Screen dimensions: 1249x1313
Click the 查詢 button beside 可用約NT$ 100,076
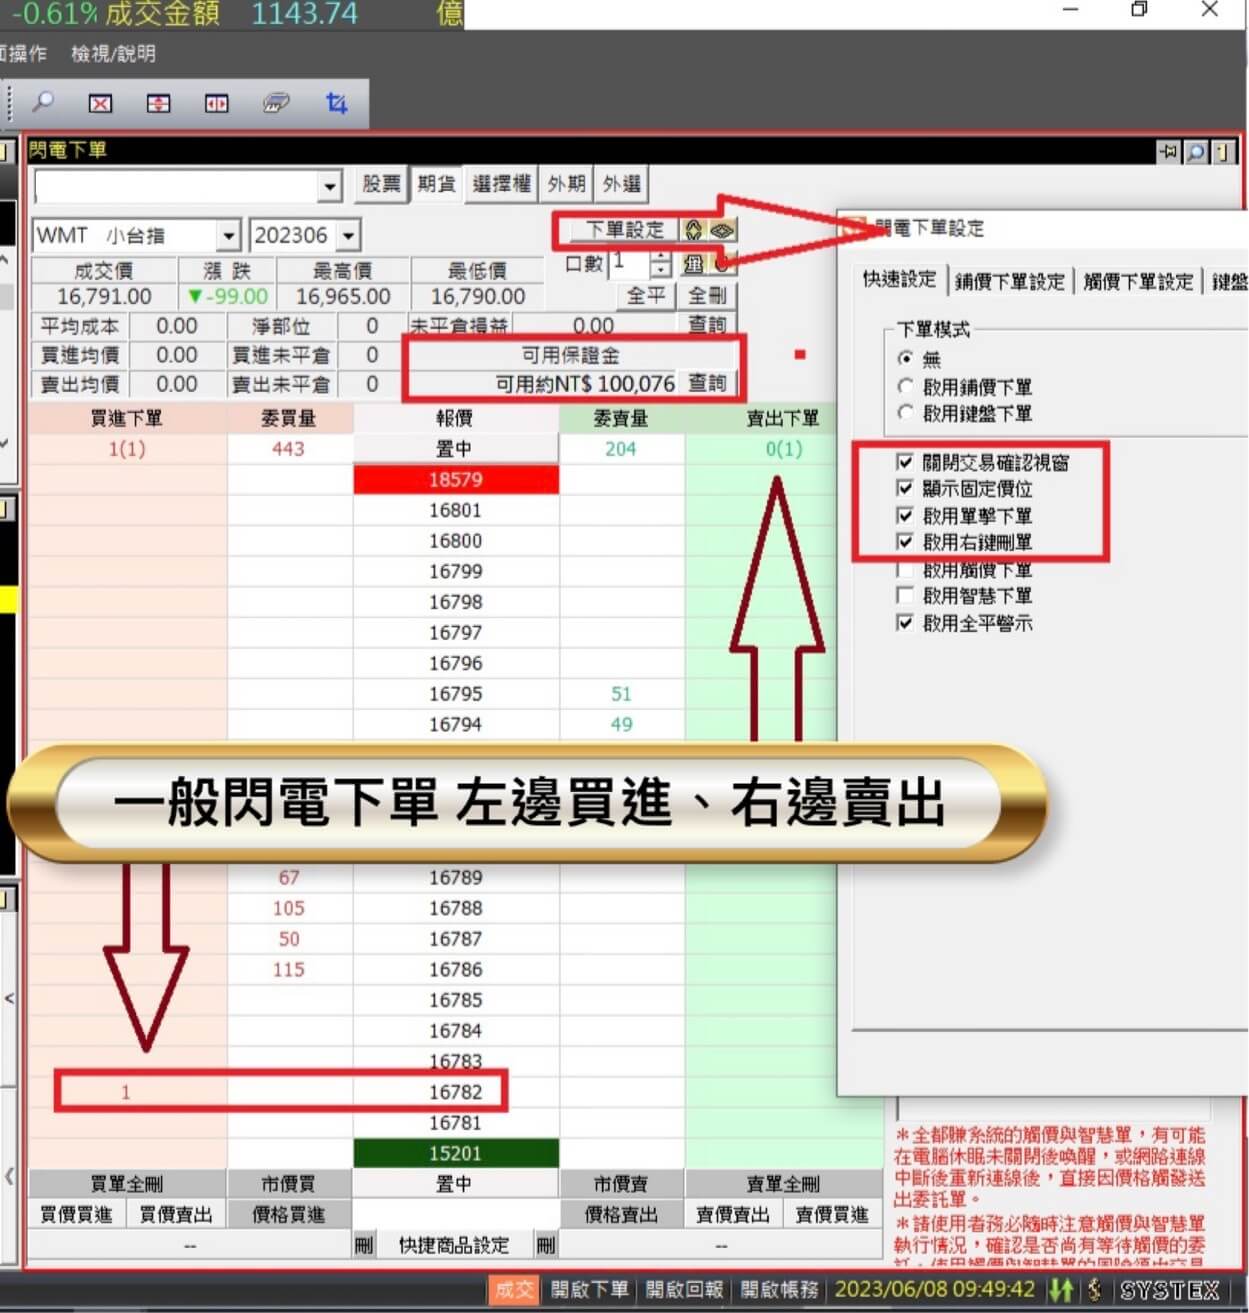[x=707, y=383]
